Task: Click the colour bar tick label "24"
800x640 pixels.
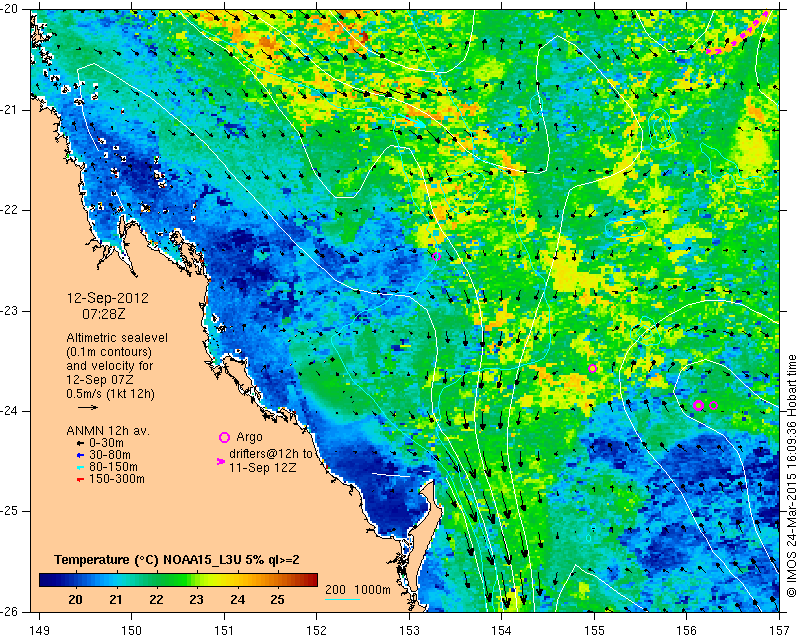Action: tap(237, 600)
